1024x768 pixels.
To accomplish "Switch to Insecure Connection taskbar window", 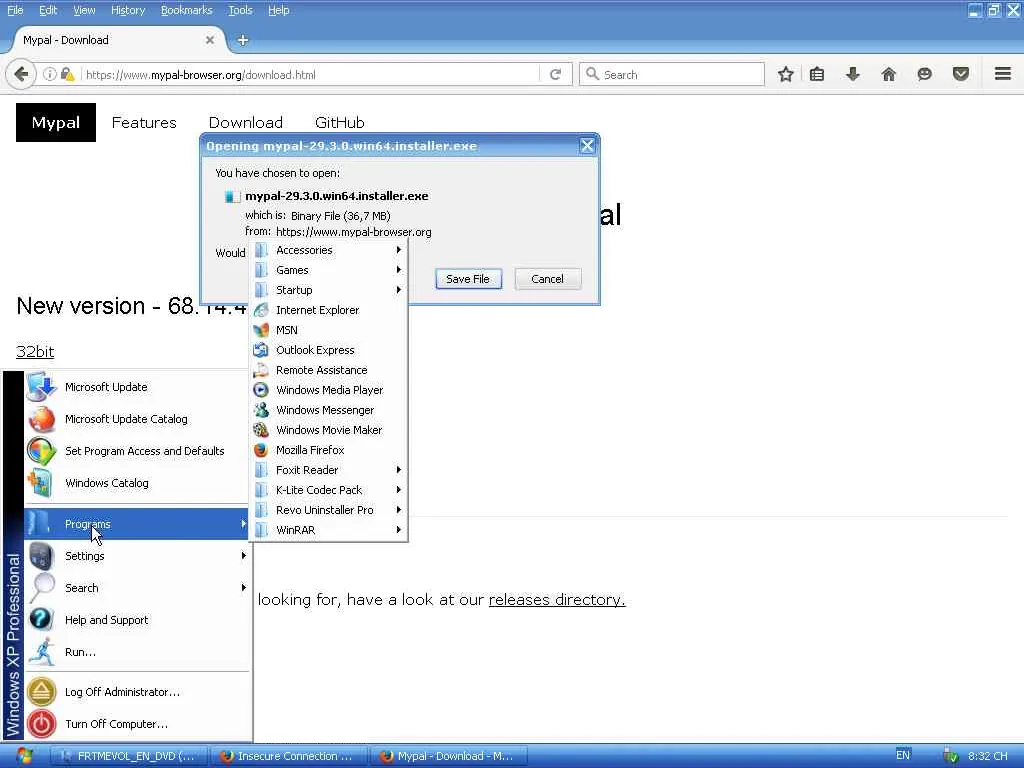I will tap(288, 756).
